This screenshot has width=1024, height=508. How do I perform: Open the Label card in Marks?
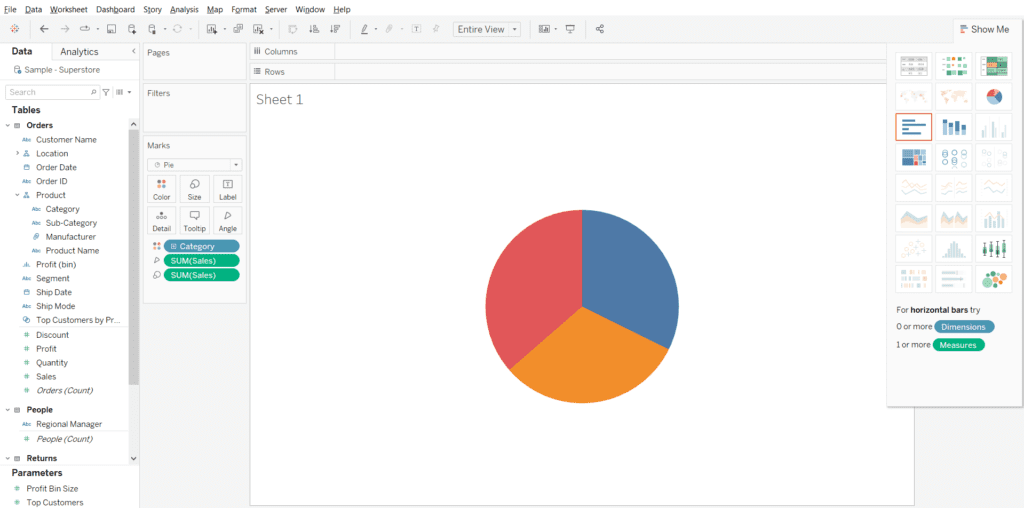click(x=228, y=189)
